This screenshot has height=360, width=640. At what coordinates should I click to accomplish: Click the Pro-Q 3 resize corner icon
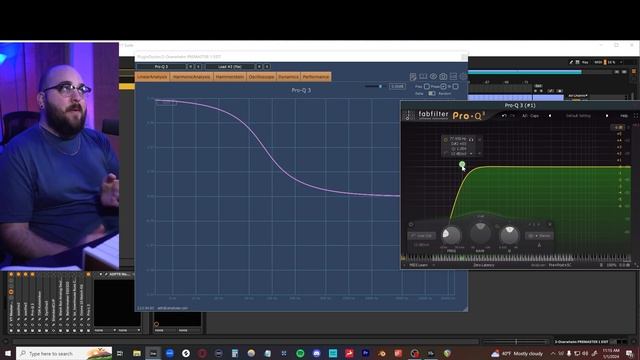pyautogui.click(x=636, y=265)
